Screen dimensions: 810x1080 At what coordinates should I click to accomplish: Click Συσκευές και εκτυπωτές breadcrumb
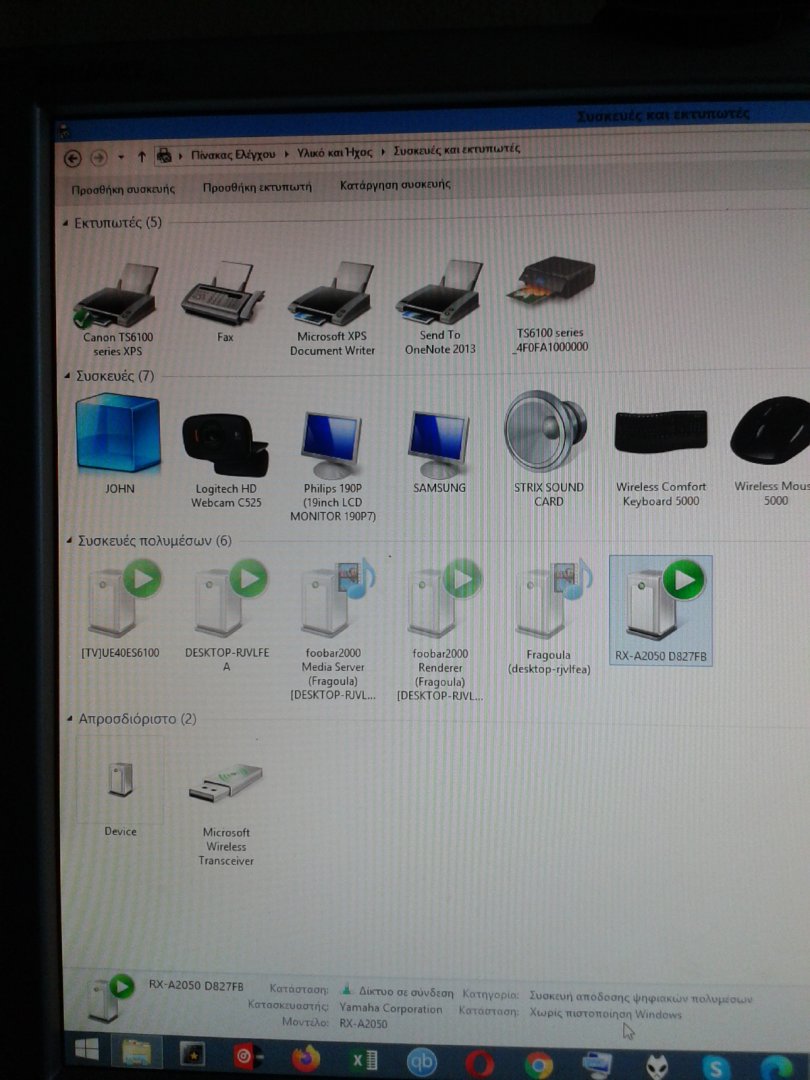click(457, 149)
